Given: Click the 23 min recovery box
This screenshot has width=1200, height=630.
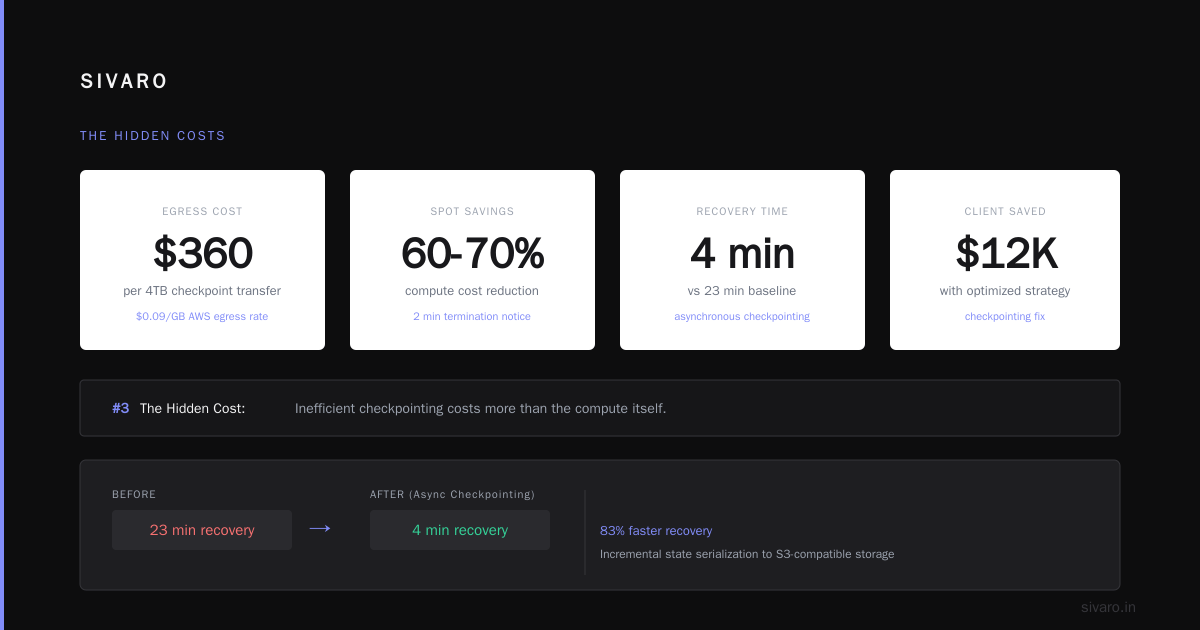Looking at the screenshot, I should (x=202, y=530).
